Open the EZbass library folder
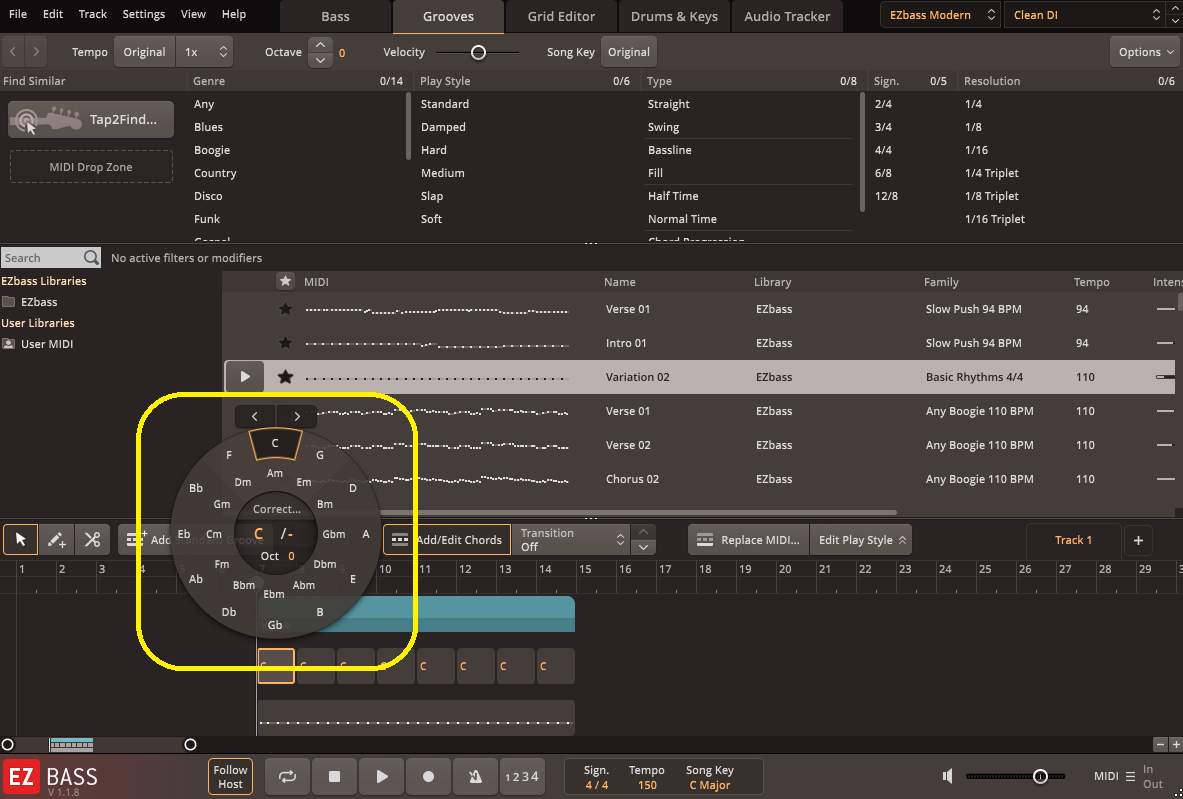 click(x=30, y=302)
